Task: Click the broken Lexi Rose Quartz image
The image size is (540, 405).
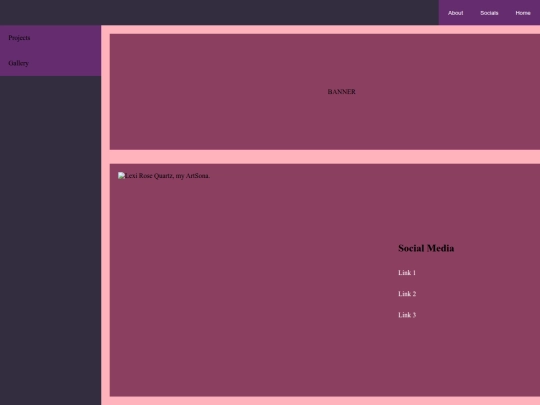Action: 164,176
